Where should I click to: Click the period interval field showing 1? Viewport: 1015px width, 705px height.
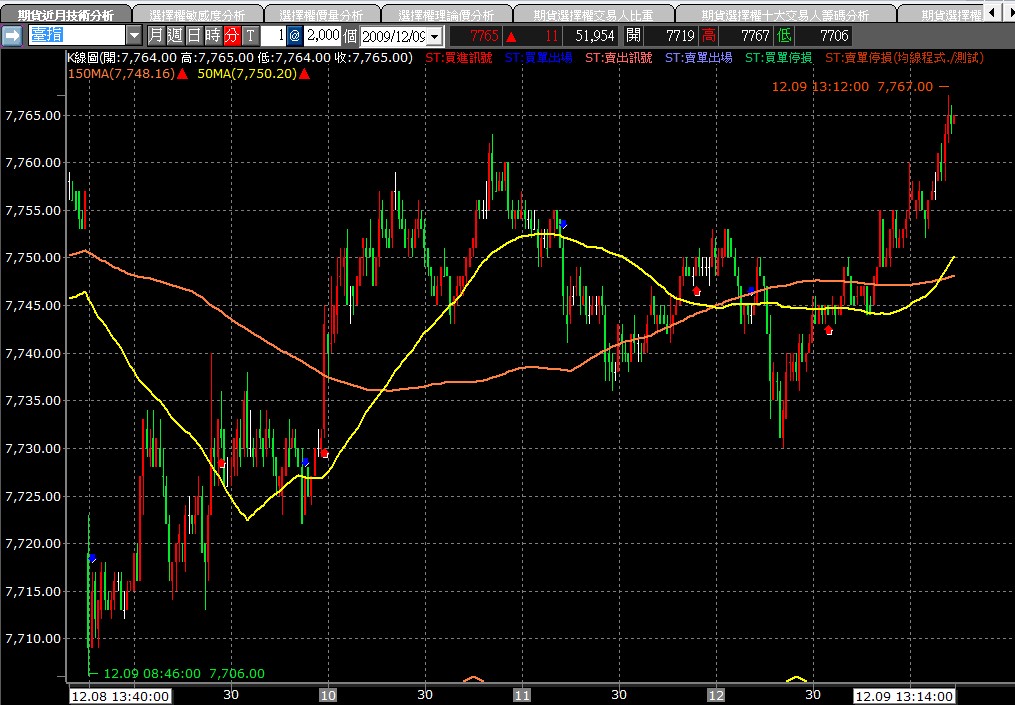coord(273,35)
